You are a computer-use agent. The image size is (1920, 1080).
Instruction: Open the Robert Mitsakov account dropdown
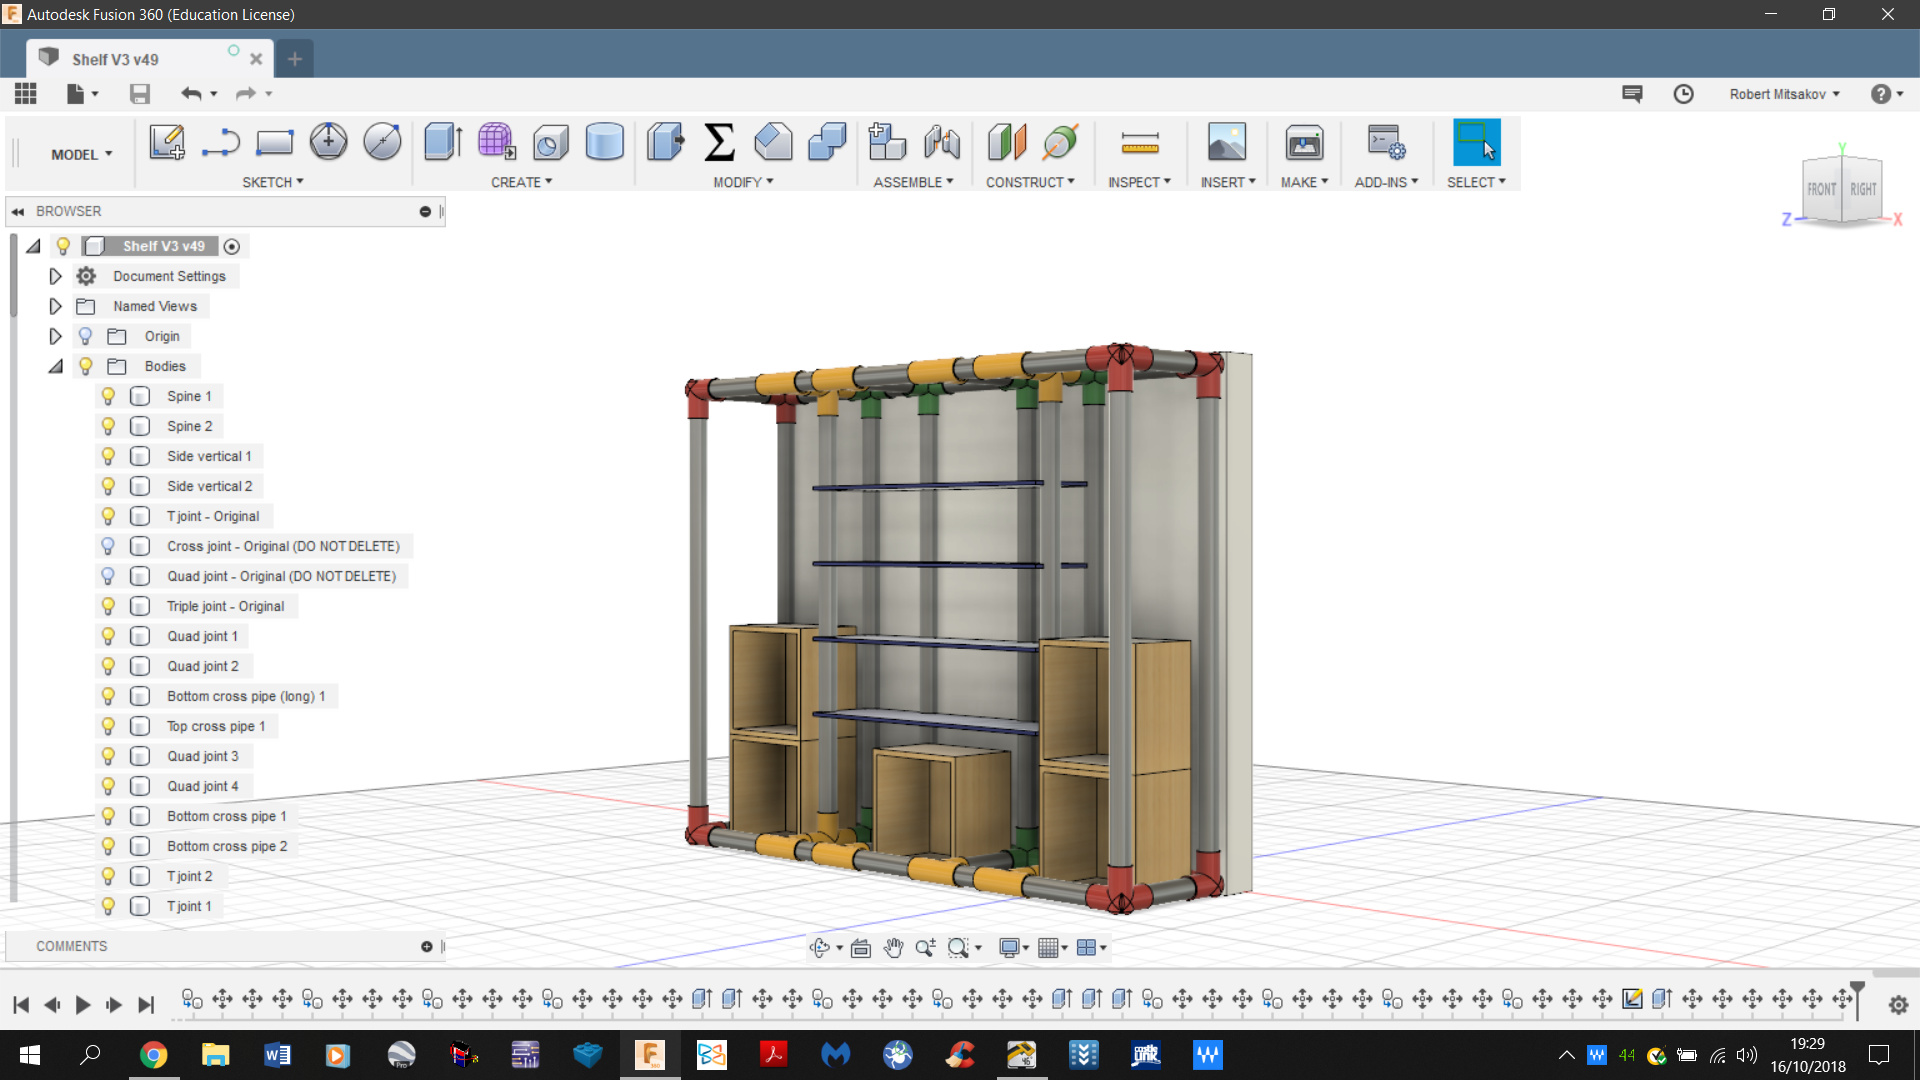coord(1785,94)
